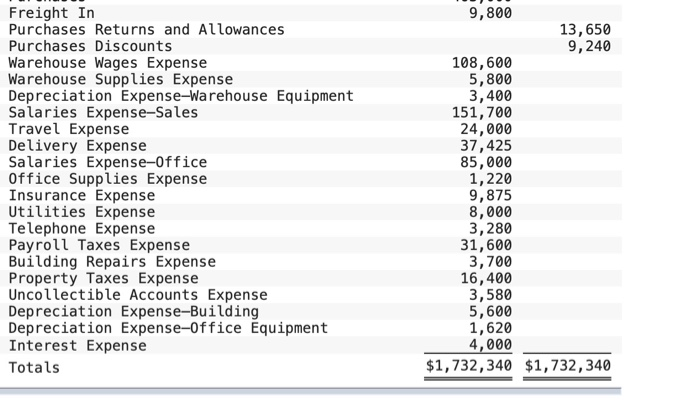Select Property Taxes Expense label
The height and width of the screenshot is (404, 700).
point(103,278)
